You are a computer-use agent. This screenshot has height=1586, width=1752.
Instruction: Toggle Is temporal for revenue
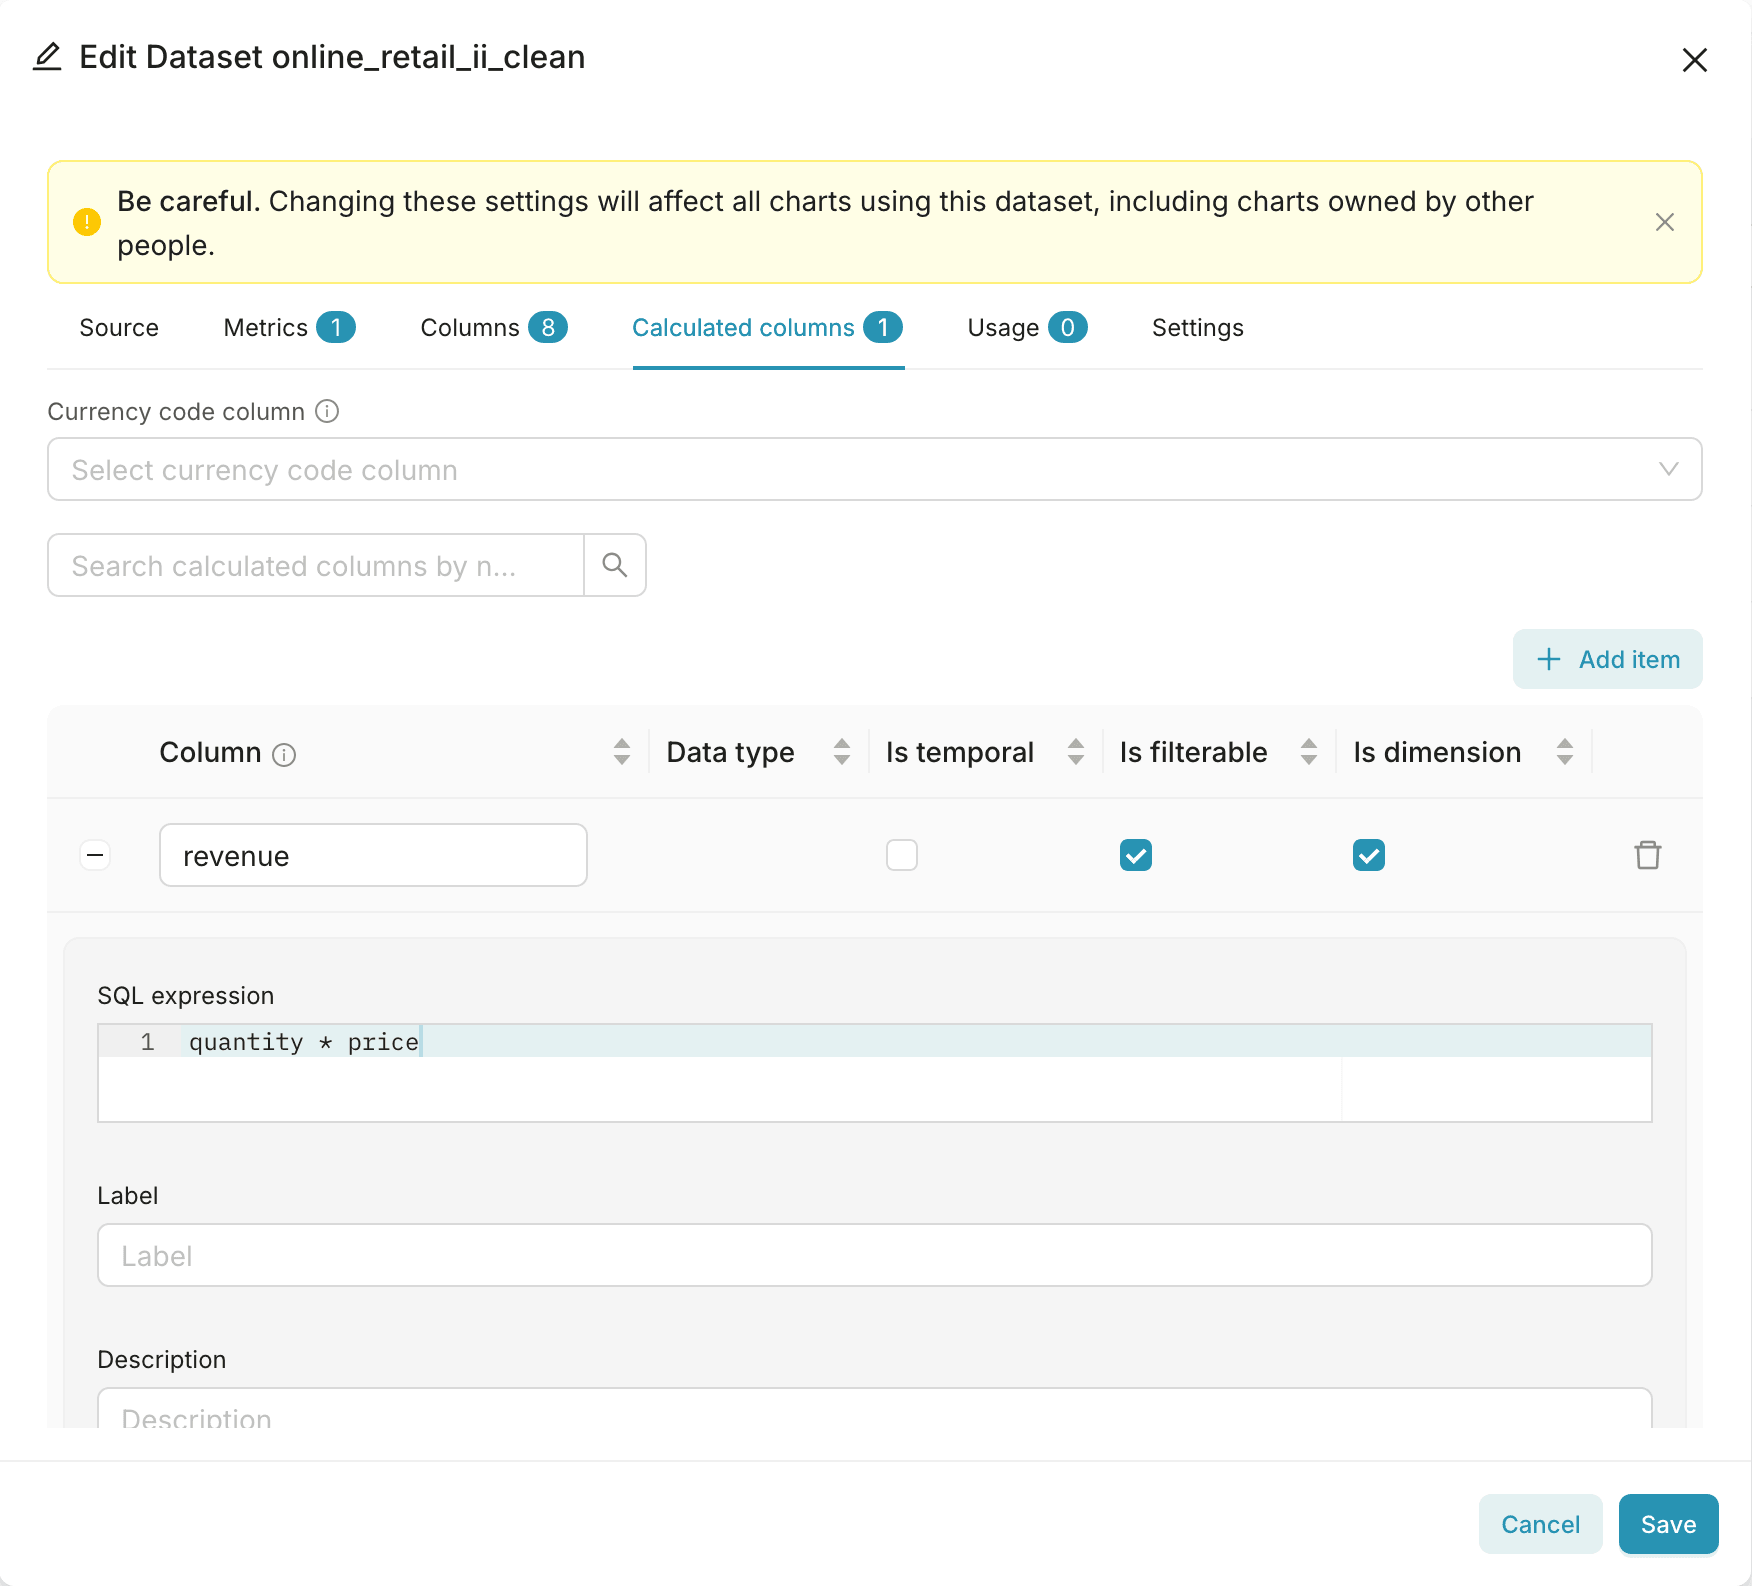902,855
